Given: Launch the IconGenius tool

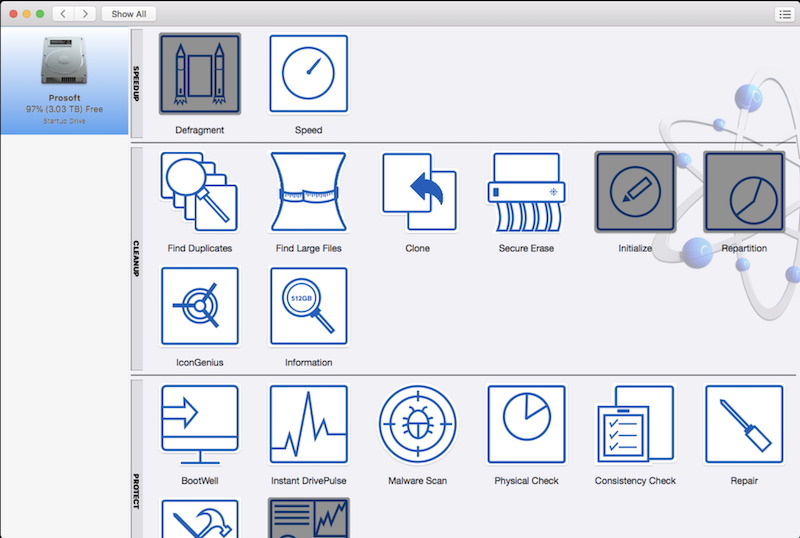Looking at the screenshot, I should click(x=200, y=306).
